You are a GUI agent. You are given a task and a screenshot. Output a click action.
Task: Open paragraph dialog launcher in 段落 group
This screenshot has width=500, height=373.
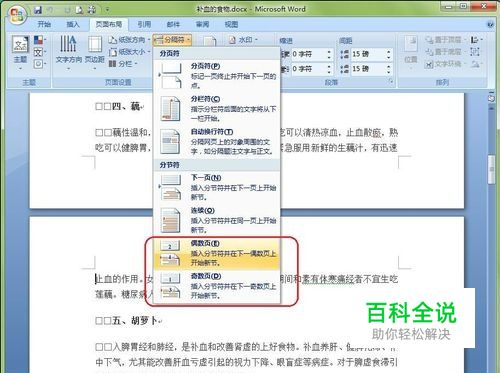(391, 81)
